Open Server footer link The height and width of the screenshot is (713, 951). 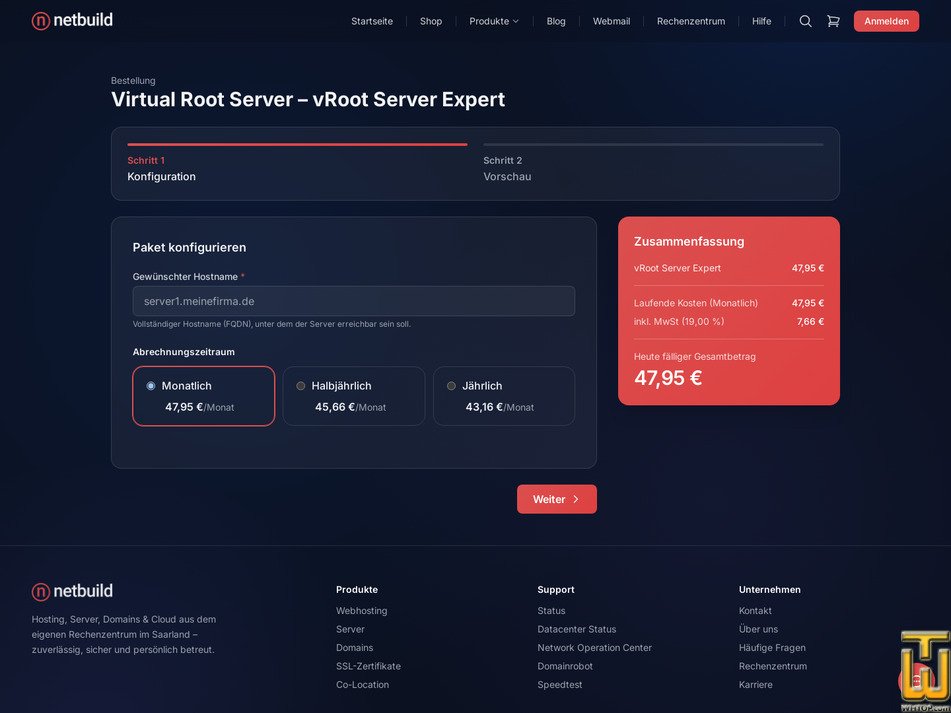[x=350, y=629]
